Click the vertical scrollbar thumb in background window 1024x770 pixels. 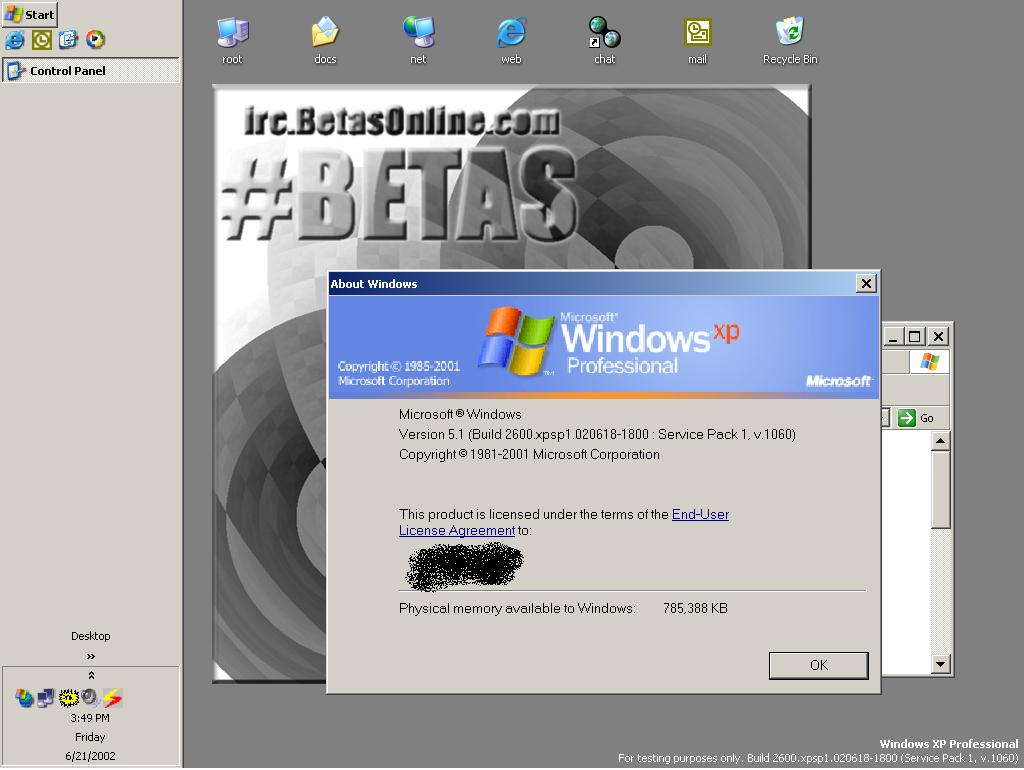pos(940,490)
